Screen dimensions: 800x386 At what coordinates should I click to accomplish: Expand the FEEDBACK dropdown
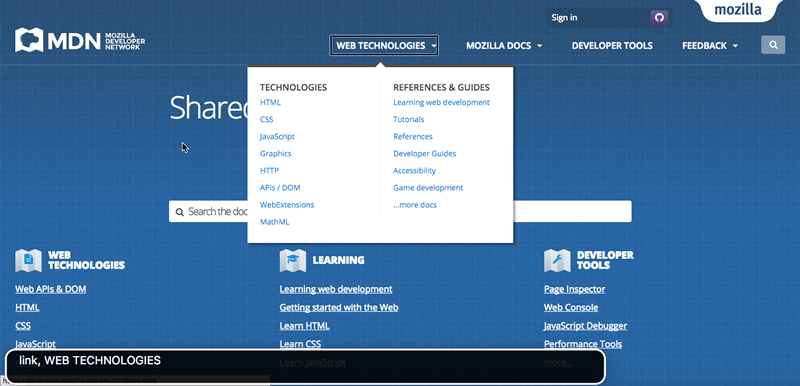coord(710,45)
